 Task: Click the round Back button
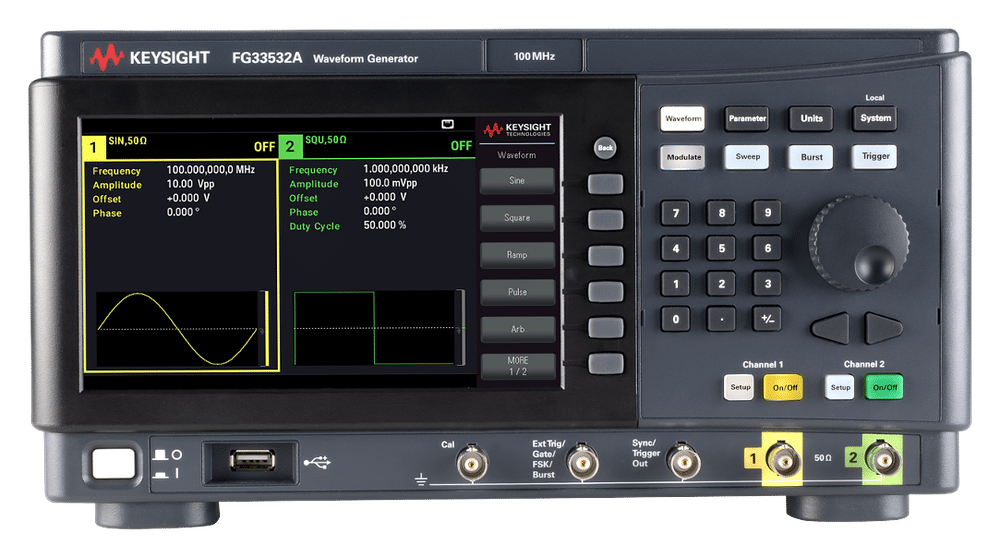pyautogui.click(x=605, y=148)
